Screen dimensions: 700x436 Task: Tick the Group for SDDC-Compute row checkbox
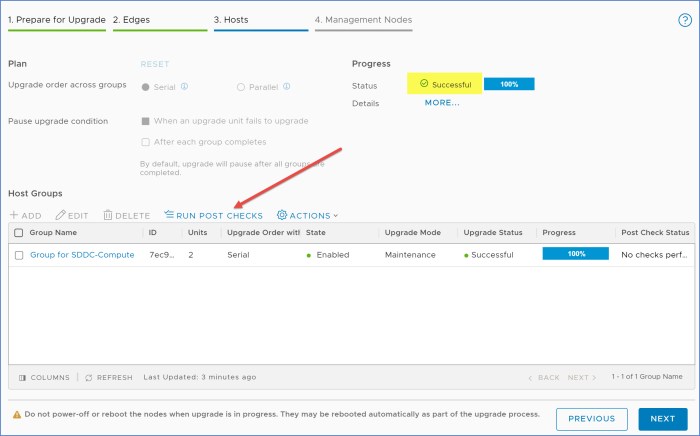[x=19, y=255]
